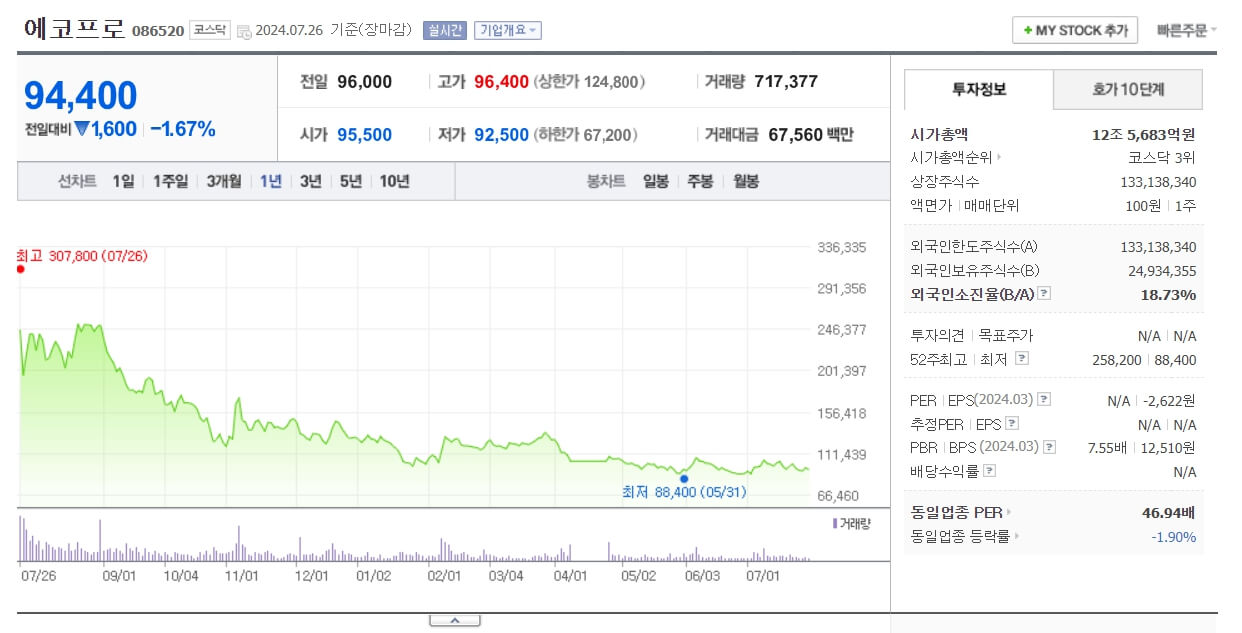Screen dimensions: 1242x633
Task: Show the 일봉 candle chart
Action: coord(656,181)
